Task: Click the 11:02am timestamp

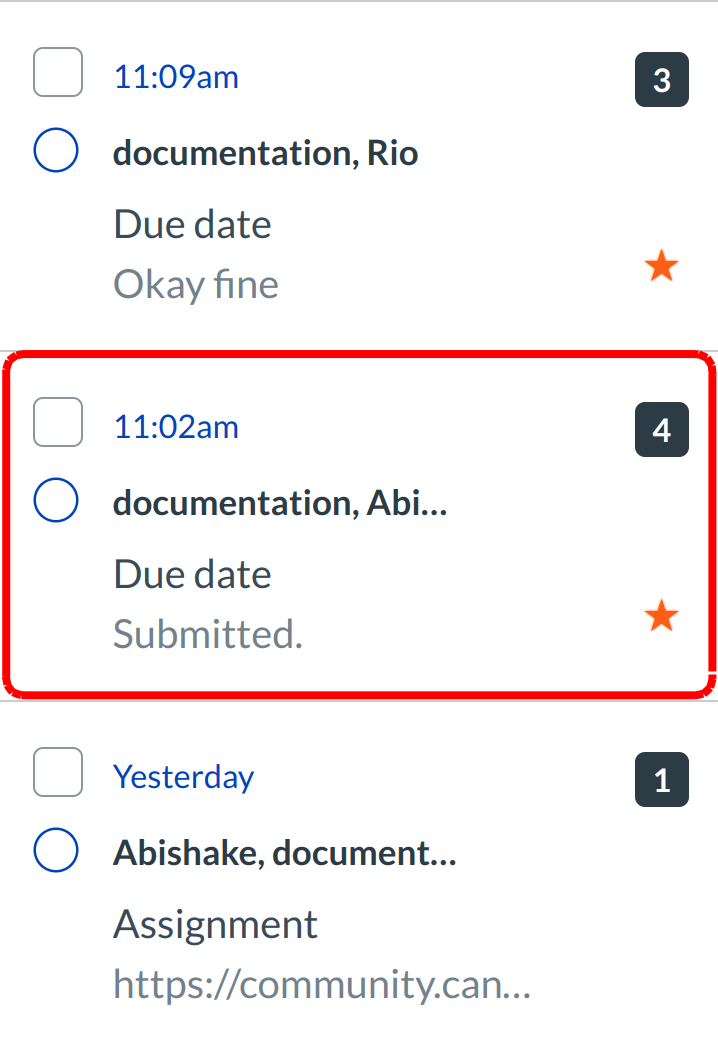Action: [176, 427]
